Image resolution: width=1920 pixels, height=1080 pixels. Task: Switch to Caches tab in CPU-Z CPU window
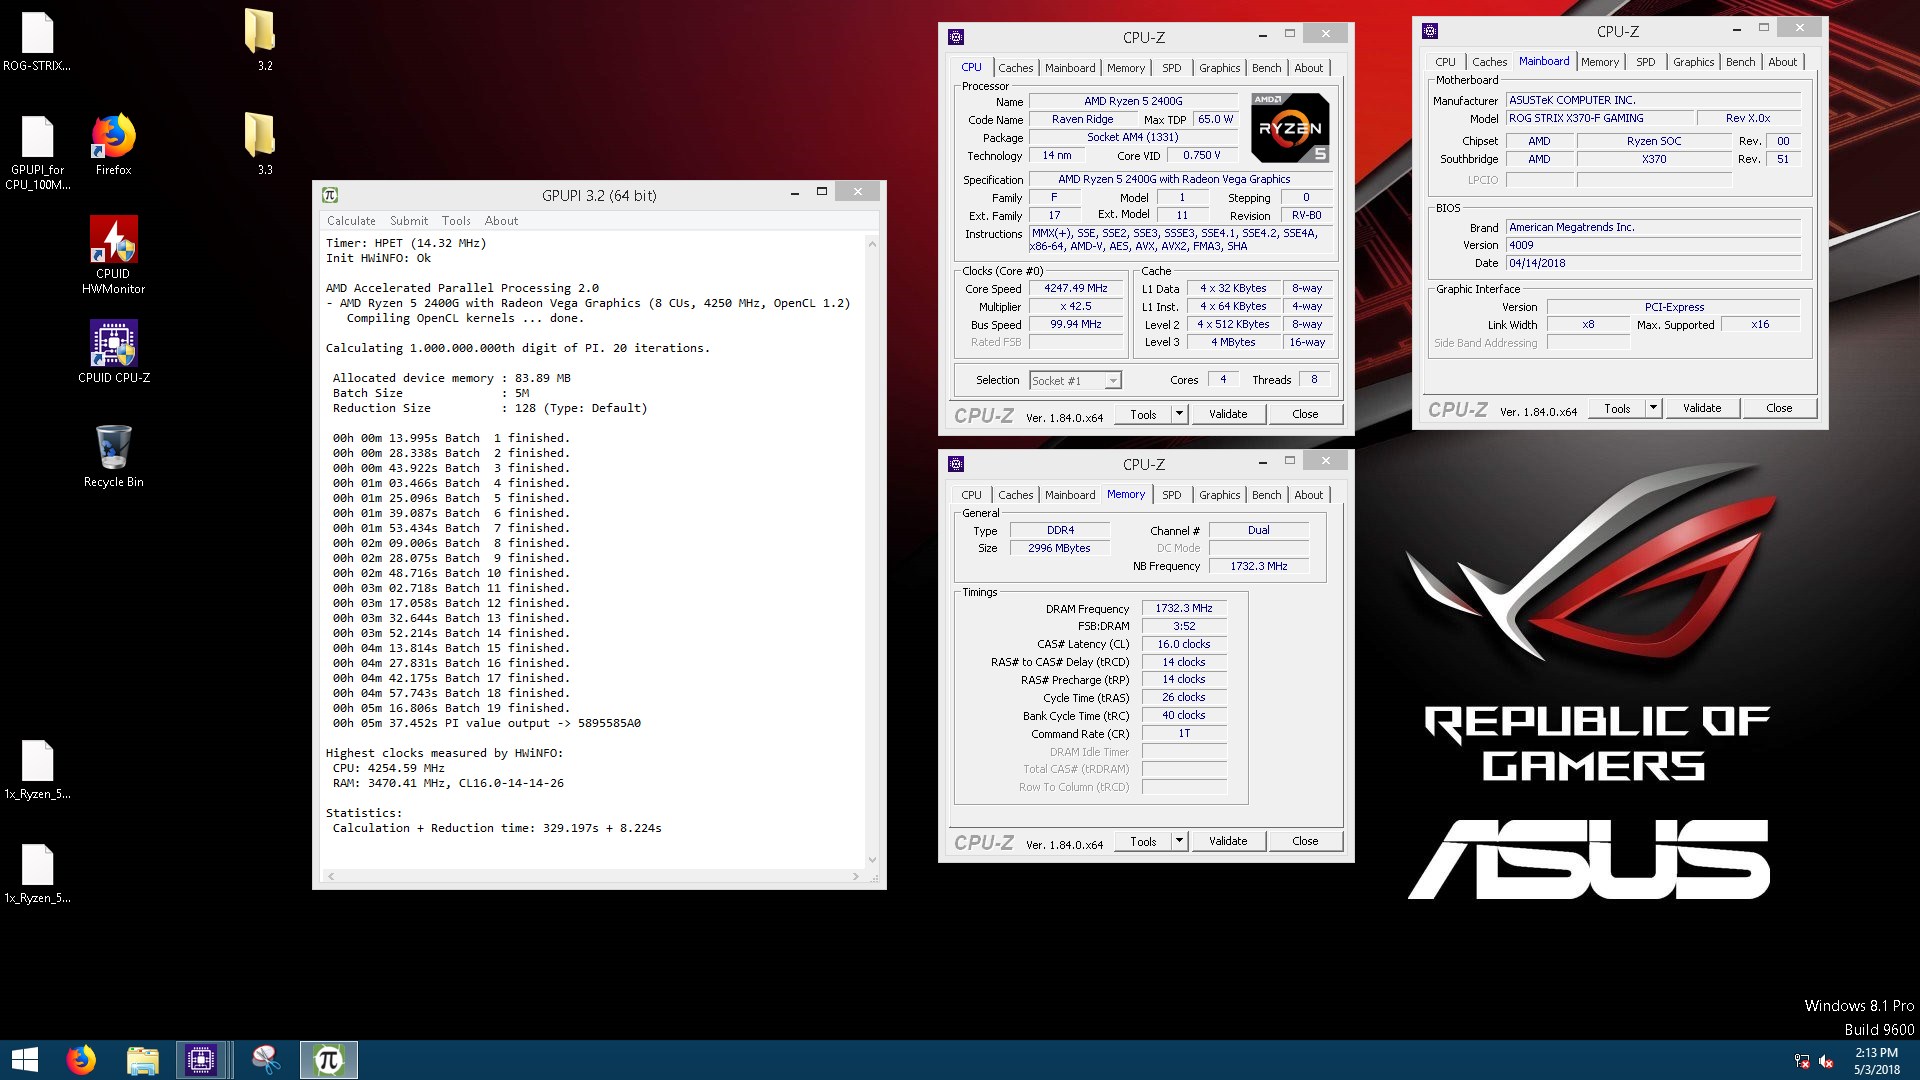click(x=1015, y=68)
